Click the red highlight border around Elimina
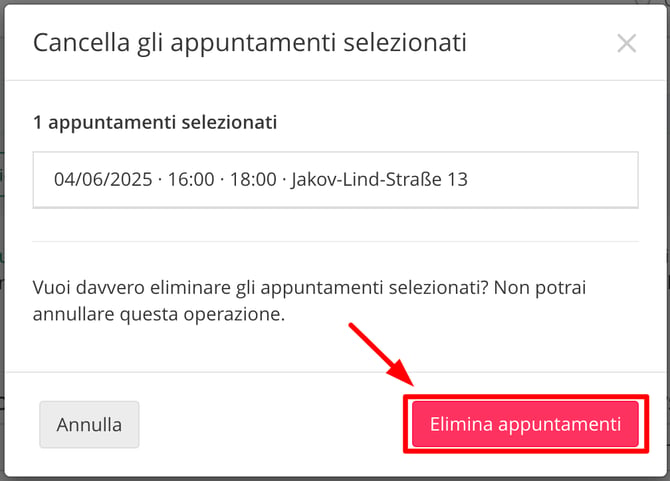This screenshot has width=670, height=481. (x=526, y=424)
